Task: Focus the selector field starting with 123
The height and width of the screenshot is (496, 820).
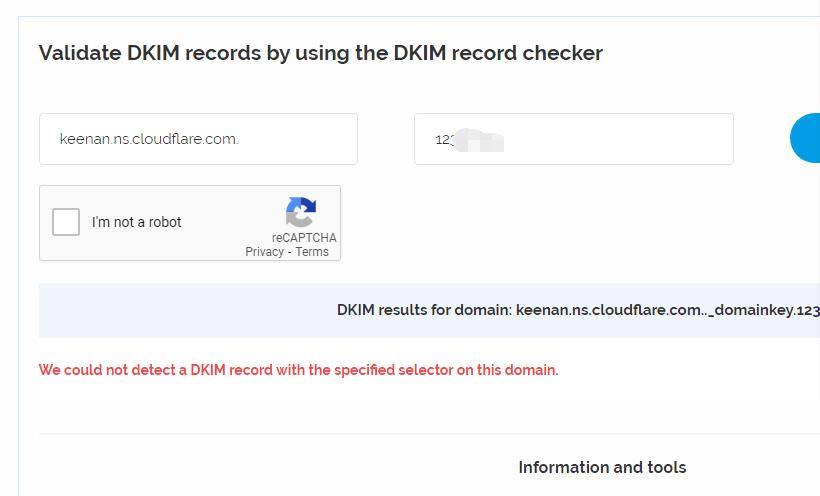Action: point(574,139)
